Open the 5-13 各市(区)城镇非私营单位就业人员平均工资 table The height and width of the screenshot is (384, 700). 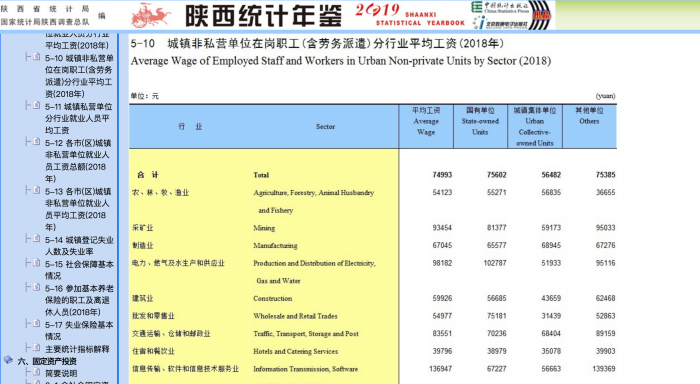pos(79,209)
